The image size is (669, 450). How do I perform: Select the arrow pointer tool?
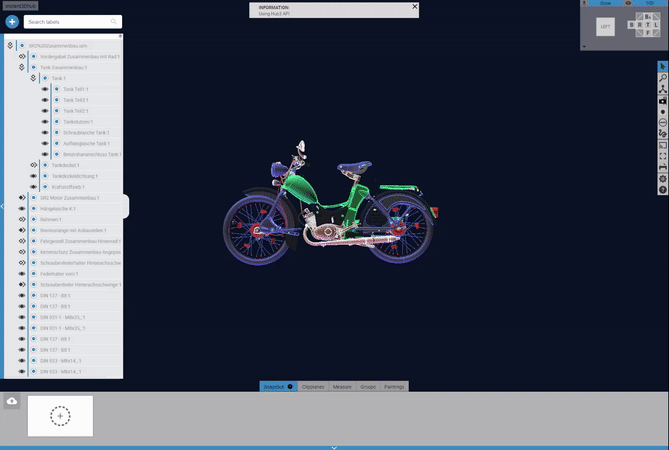pos(663,66)
